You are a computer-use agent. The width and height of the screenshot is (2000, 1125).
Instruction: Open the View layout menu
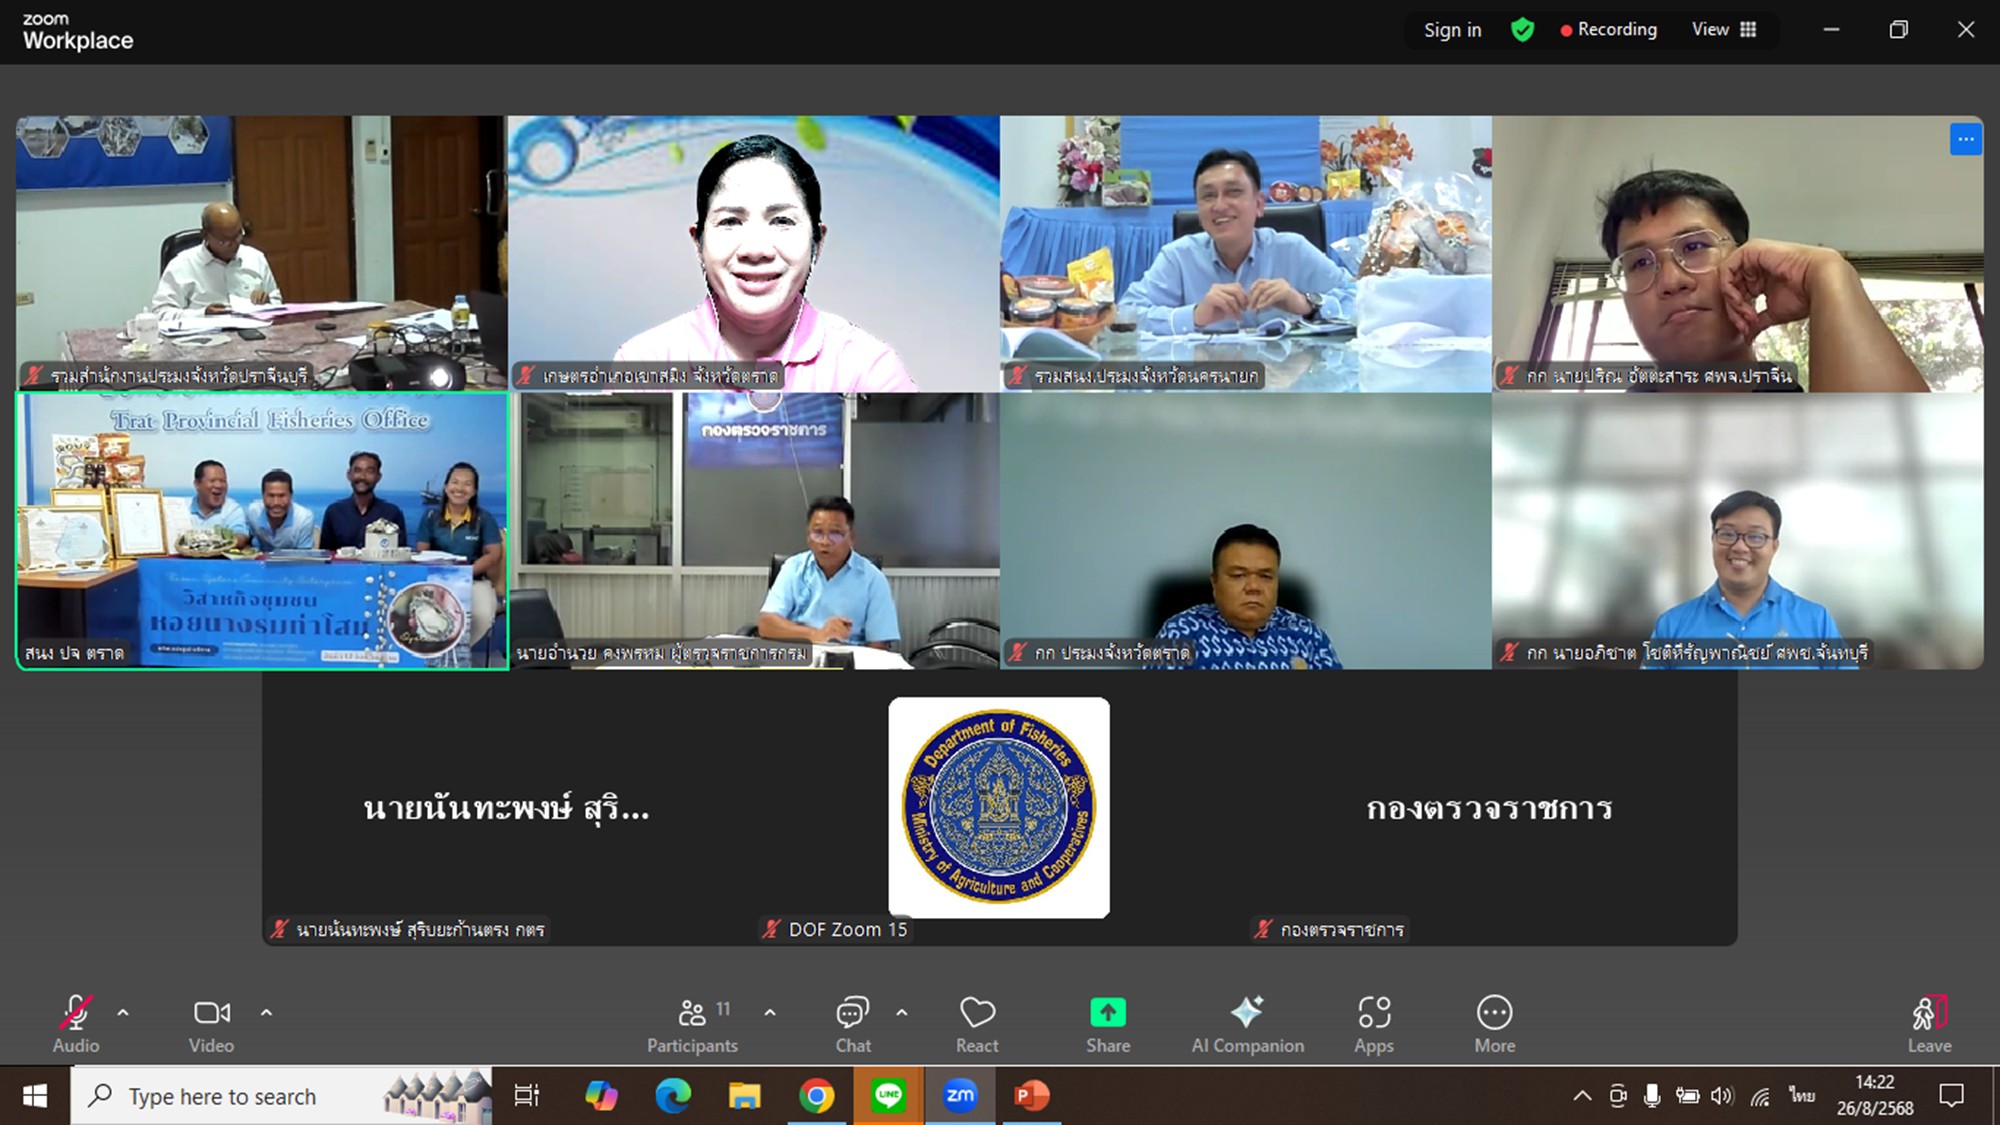click(1724, 30)
